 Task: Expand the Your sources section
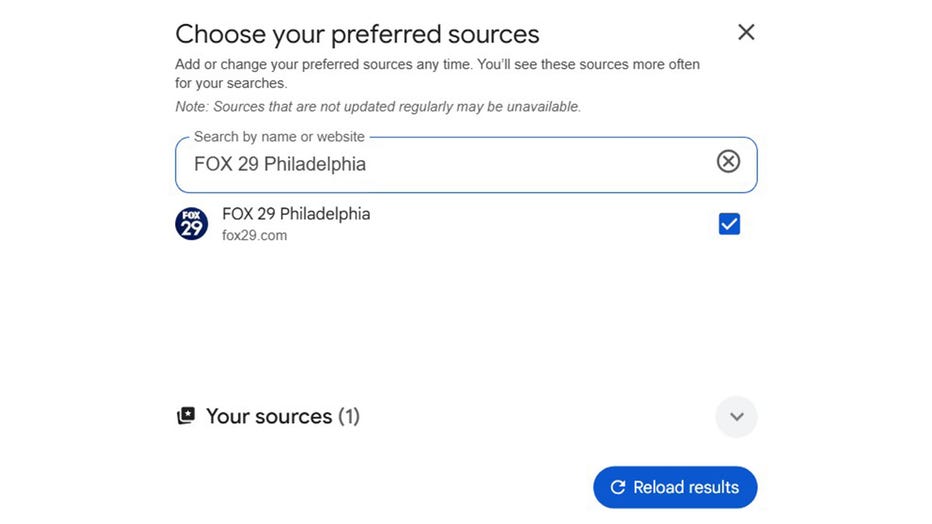[736, 417]
